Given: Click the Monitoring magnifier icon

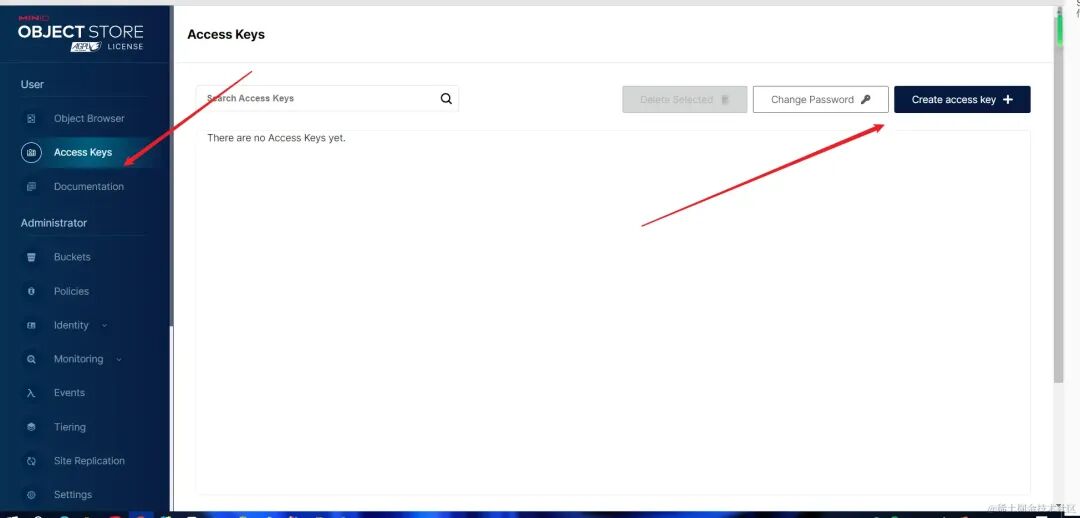Looking at the screenshot, I should 31,359.
